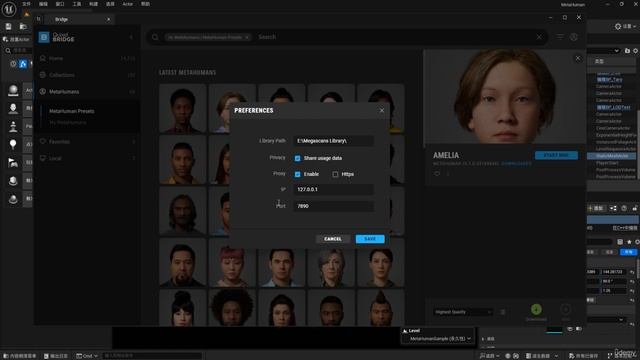Image resolution: width=640 pixels, height=360 pixels.
Task: Toggle the proxy Enable checkbox
Action: [x=298, y=174]
